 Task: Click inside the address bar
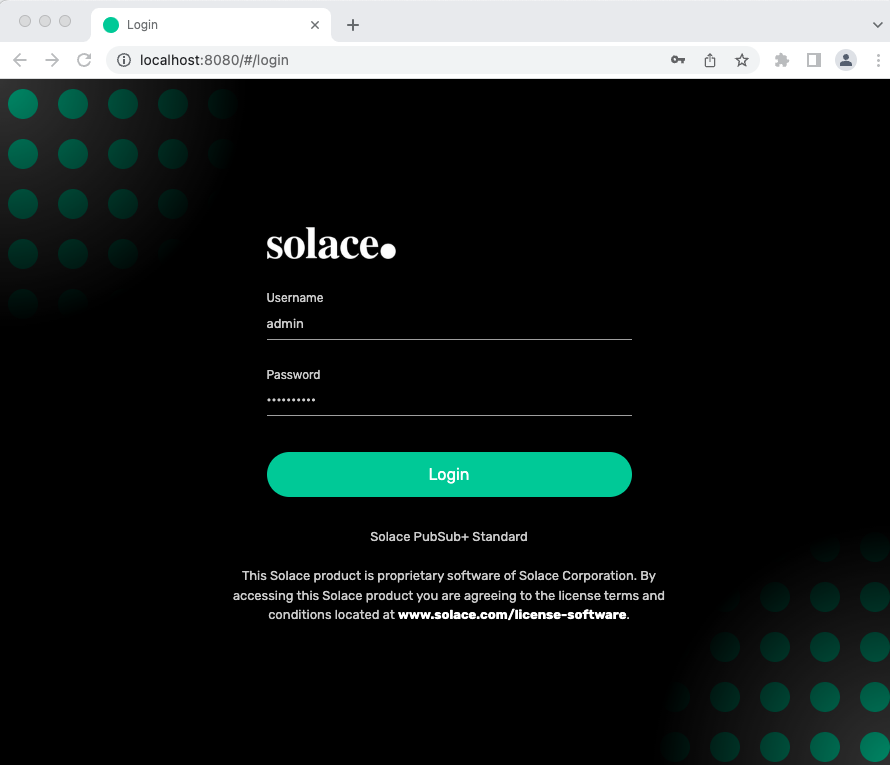[300, 60]
